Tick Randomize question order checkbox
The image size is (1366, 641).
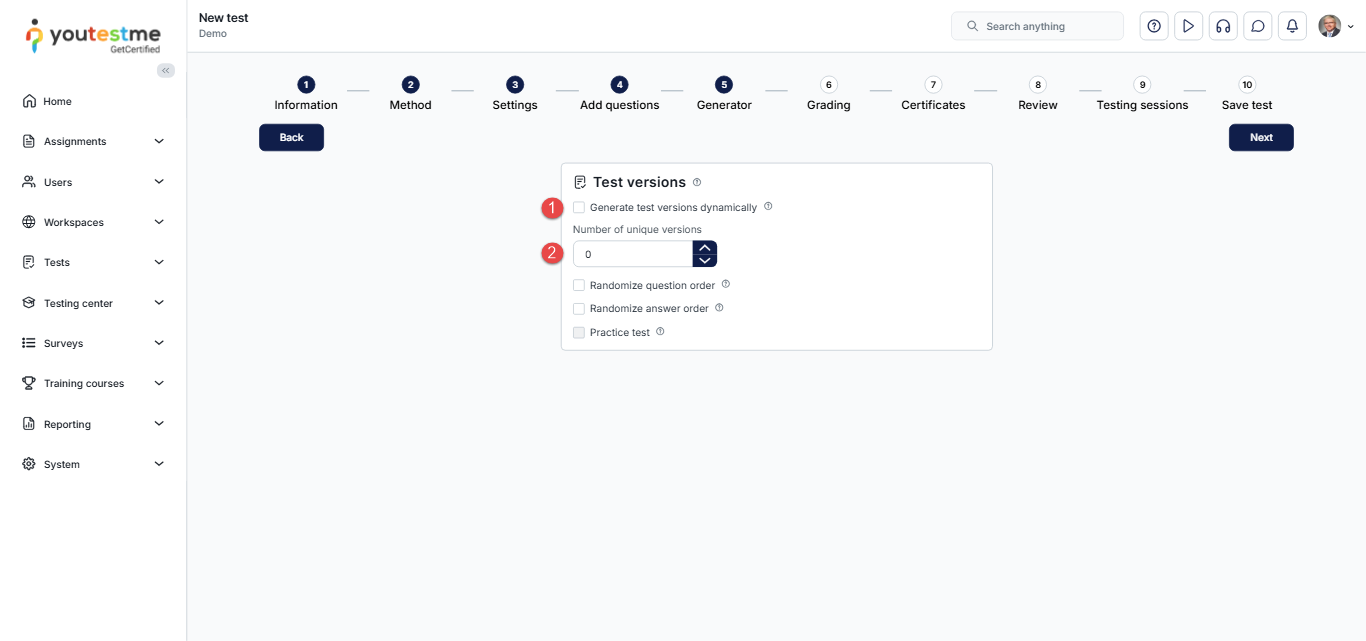tap(579, 285)
